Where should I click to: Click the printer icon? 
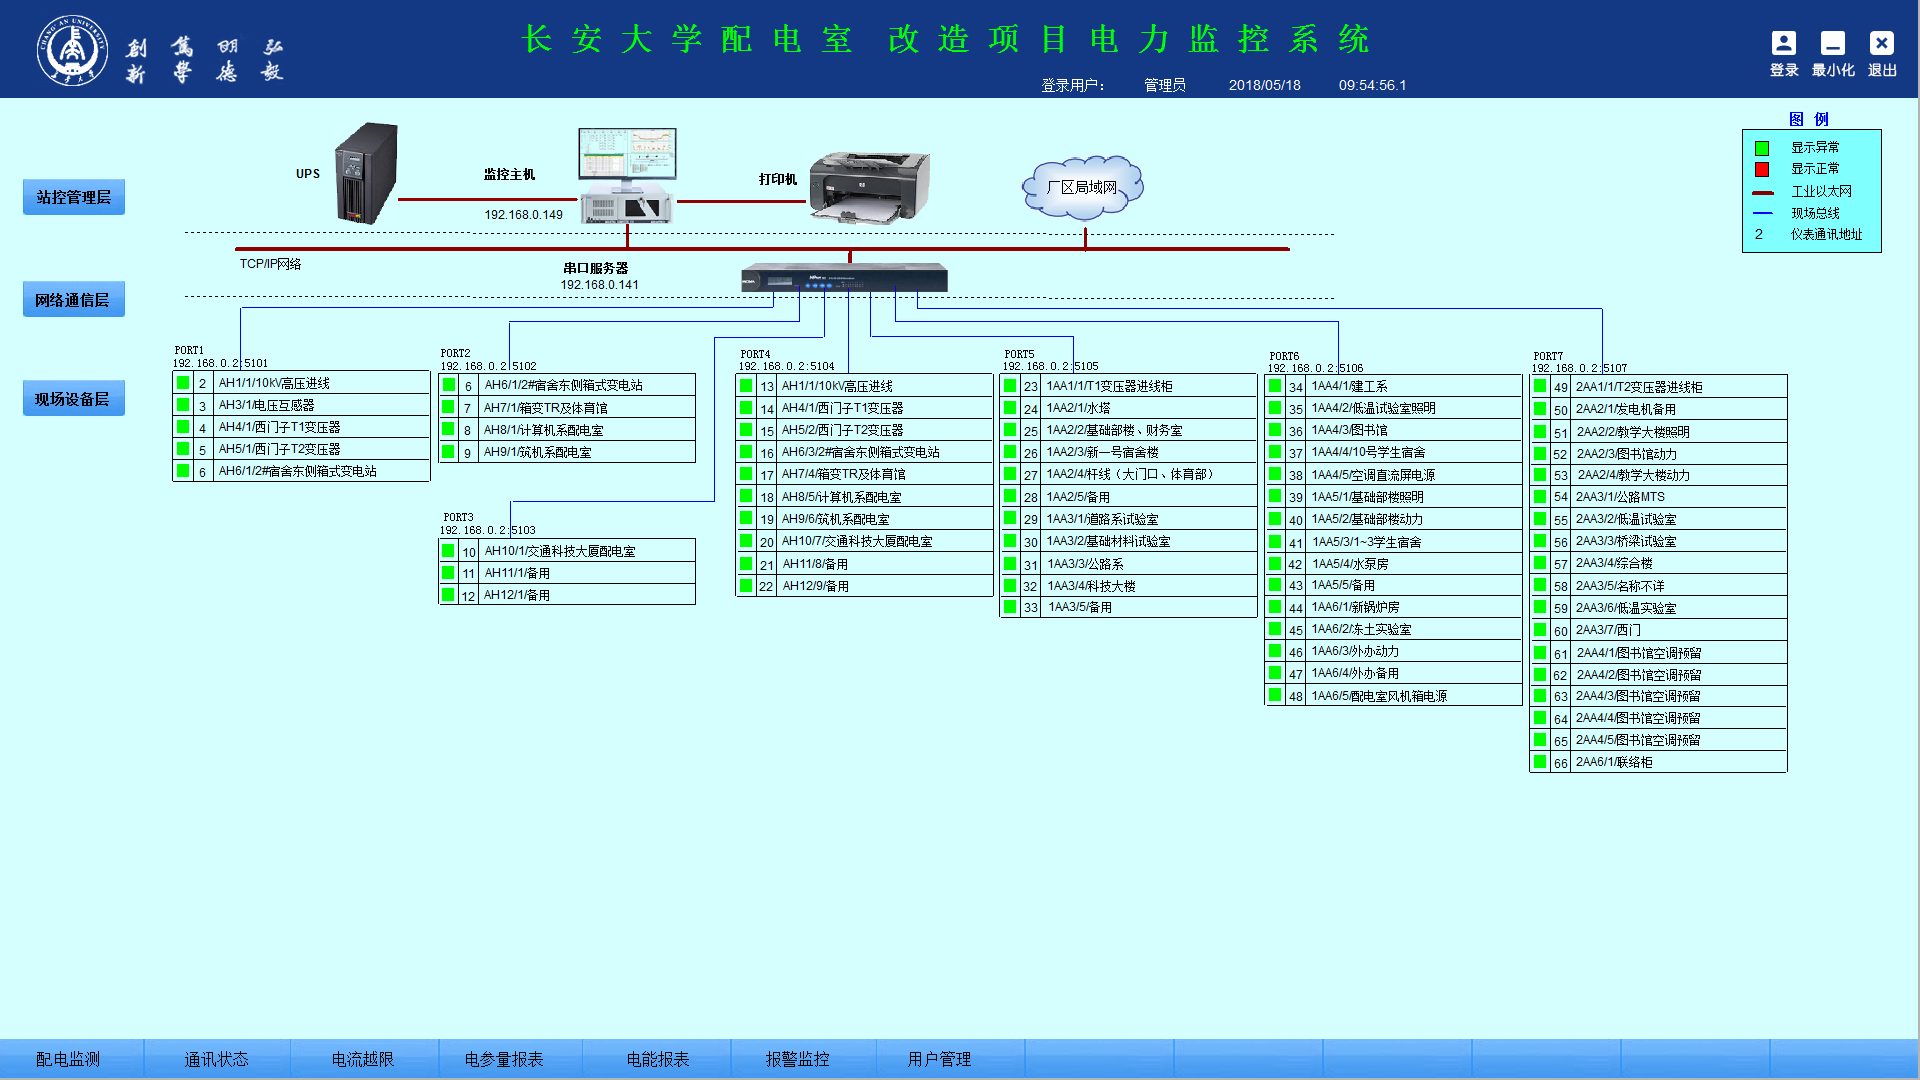tap(868, 186)
